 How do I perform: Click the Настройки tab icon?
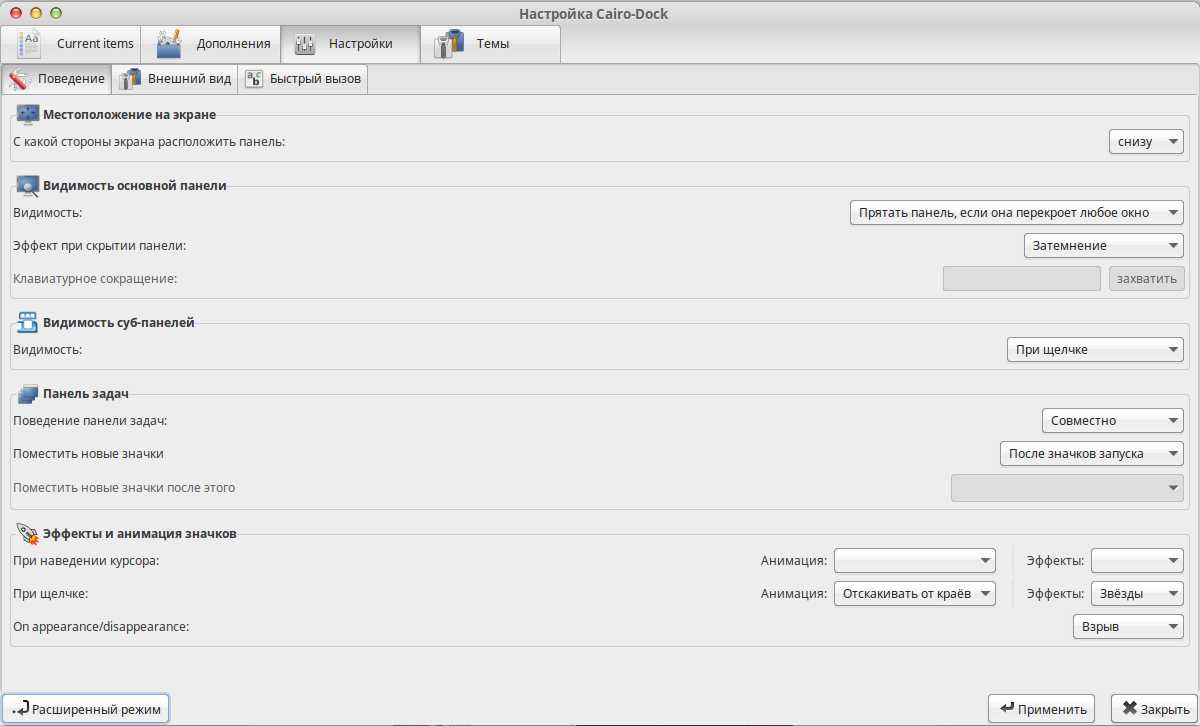click(x=305, y=43)
